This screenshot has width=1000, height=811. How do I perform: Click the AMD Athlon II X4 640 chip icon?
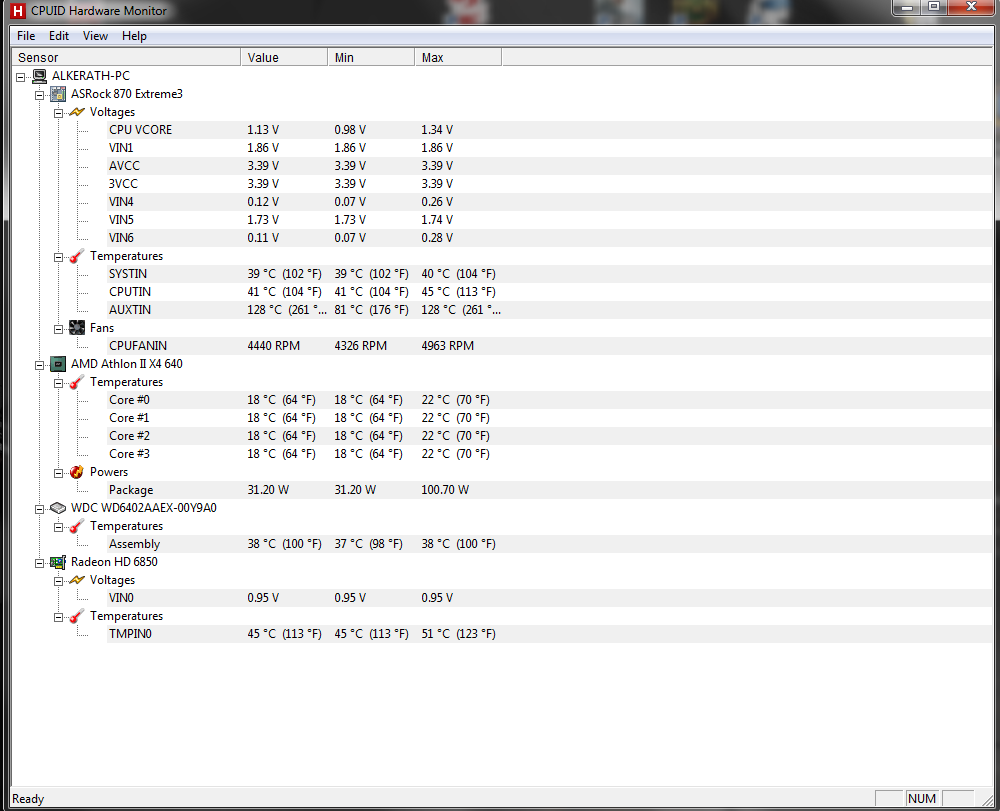(x=58, y=364)
